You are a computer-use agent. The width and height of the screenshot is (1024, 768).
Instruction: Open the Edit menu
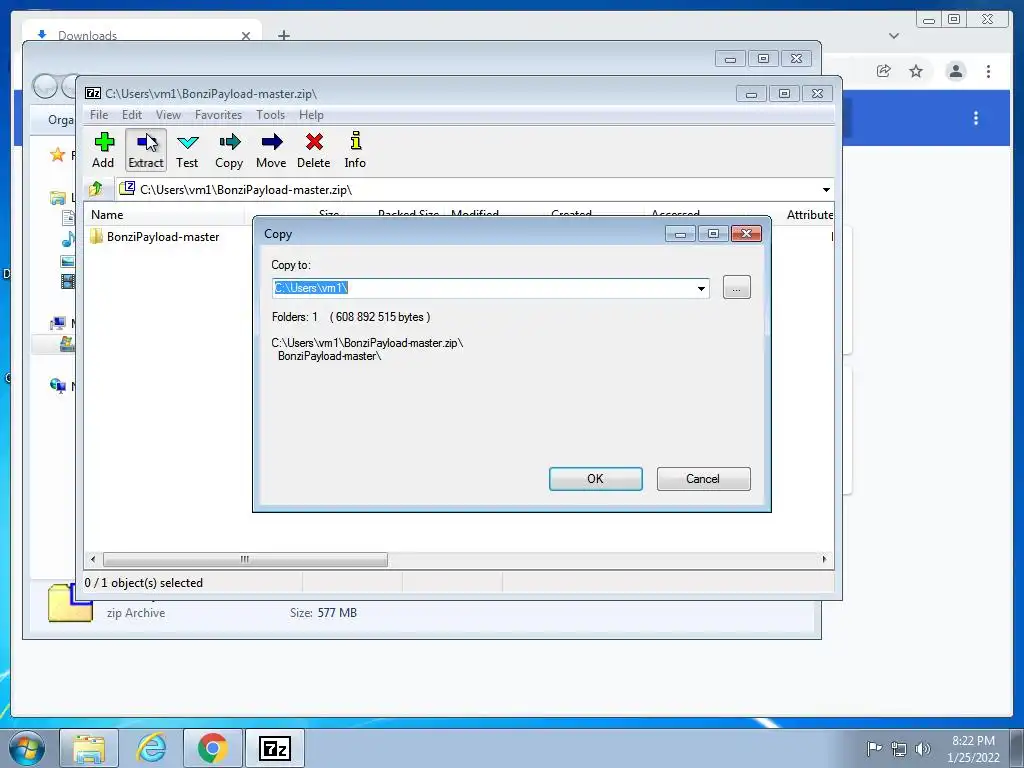click(x=132, y=115)
